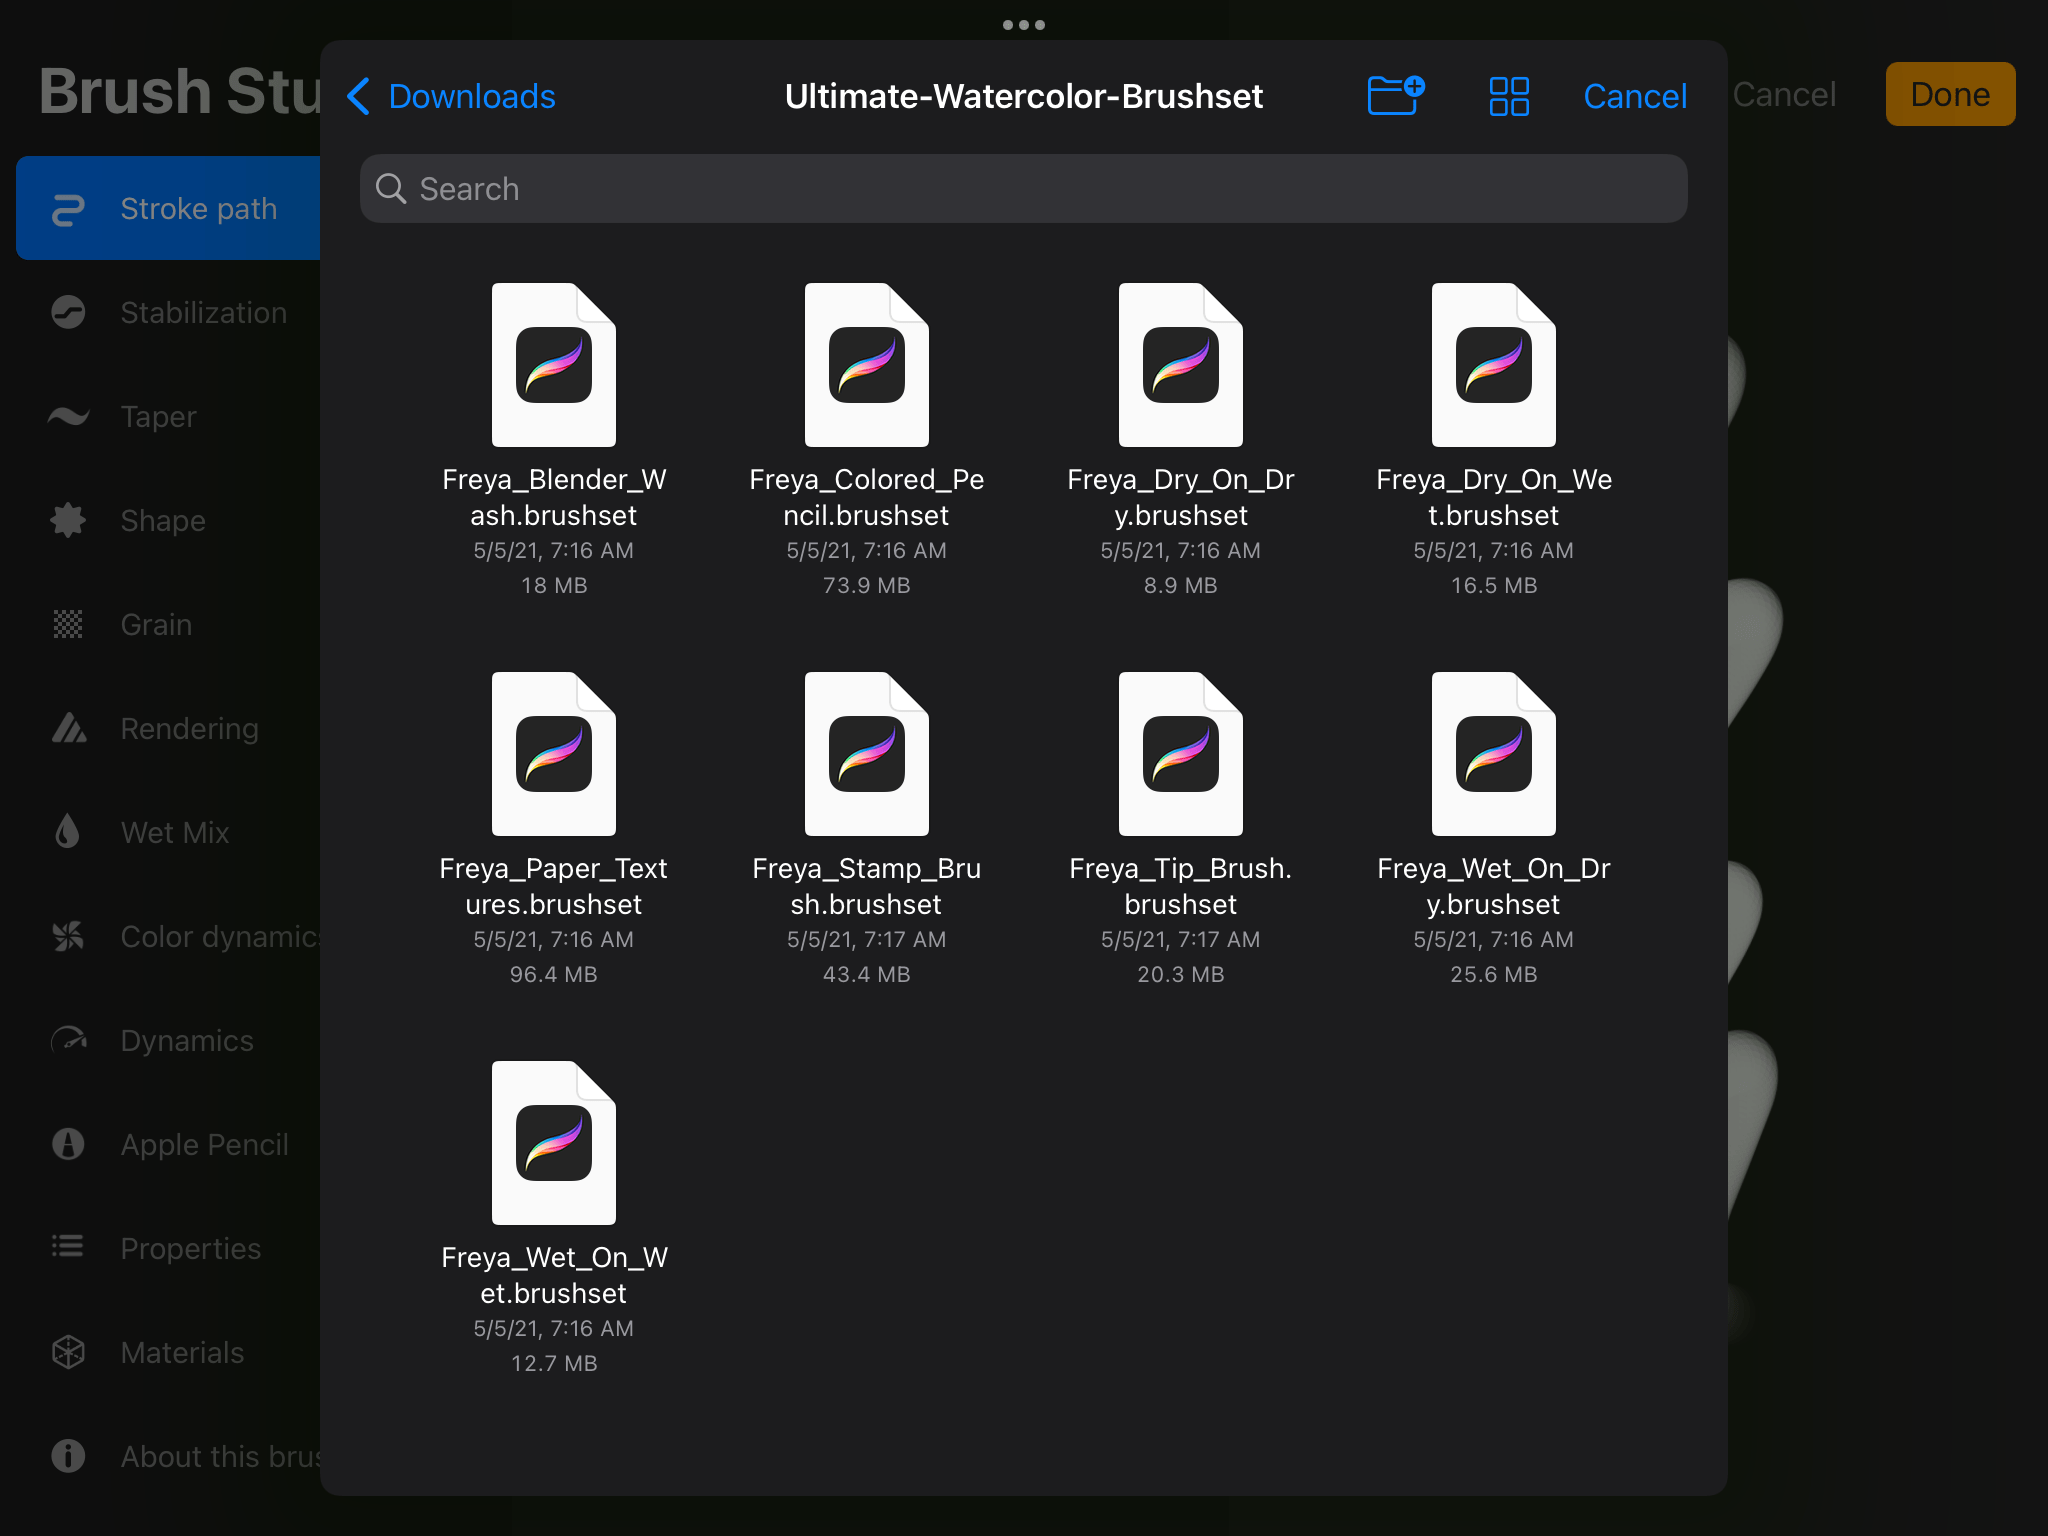This screenshot has width=2048, height=1536.
Task: Confirm brush changes with Done
Action: [x=1949, y=94]
